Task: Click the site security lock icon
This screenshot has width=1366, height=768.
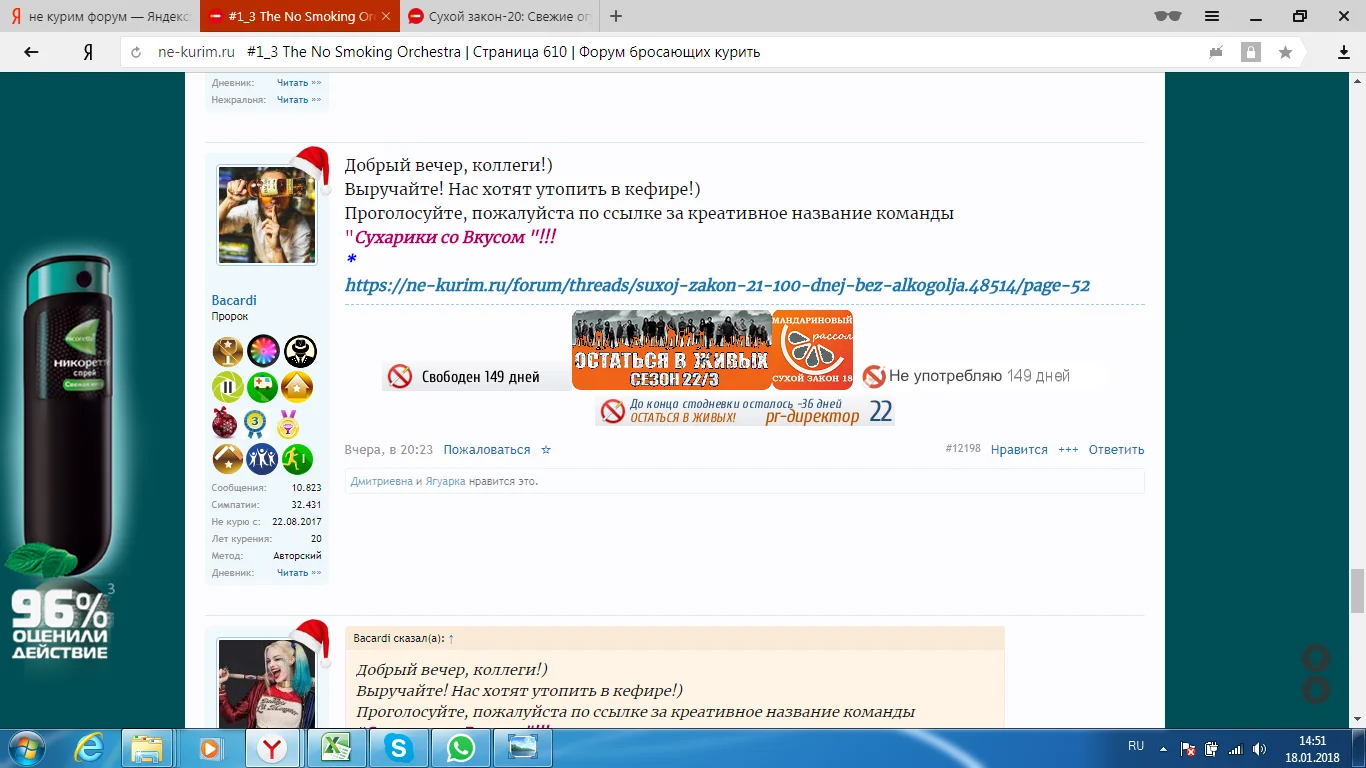Action: (x=1250, y=52)
